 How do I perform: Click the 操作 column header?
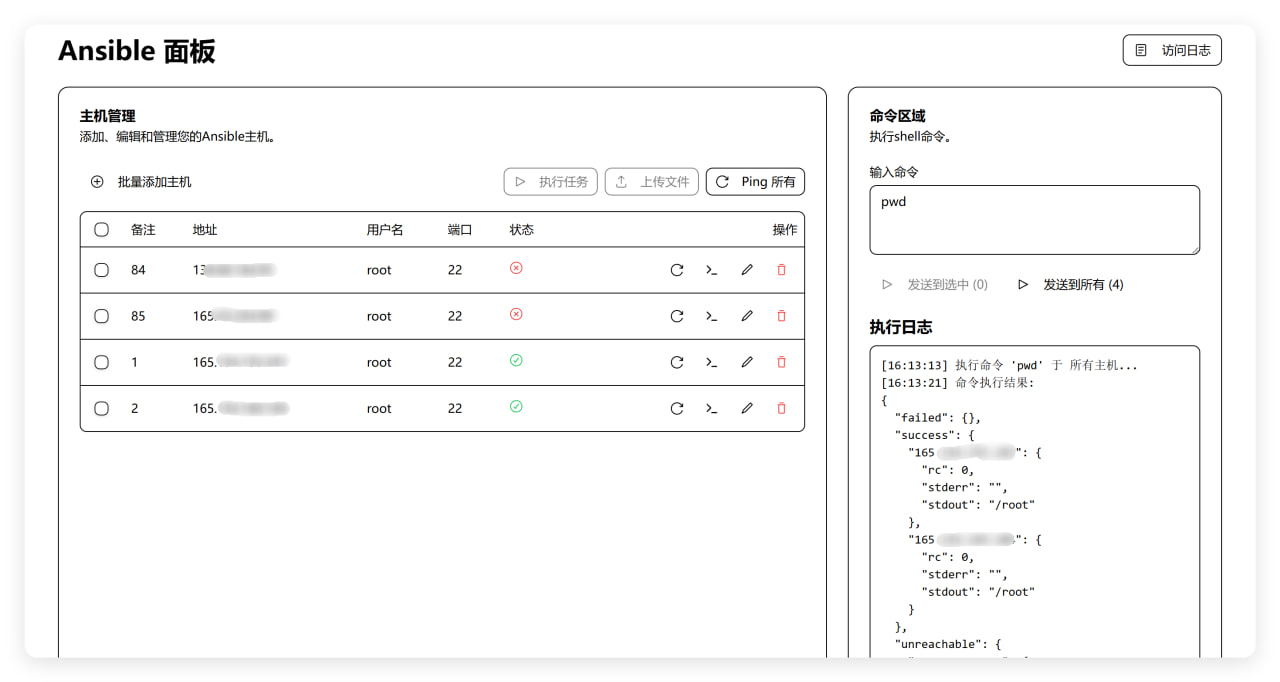click(785, 230)
